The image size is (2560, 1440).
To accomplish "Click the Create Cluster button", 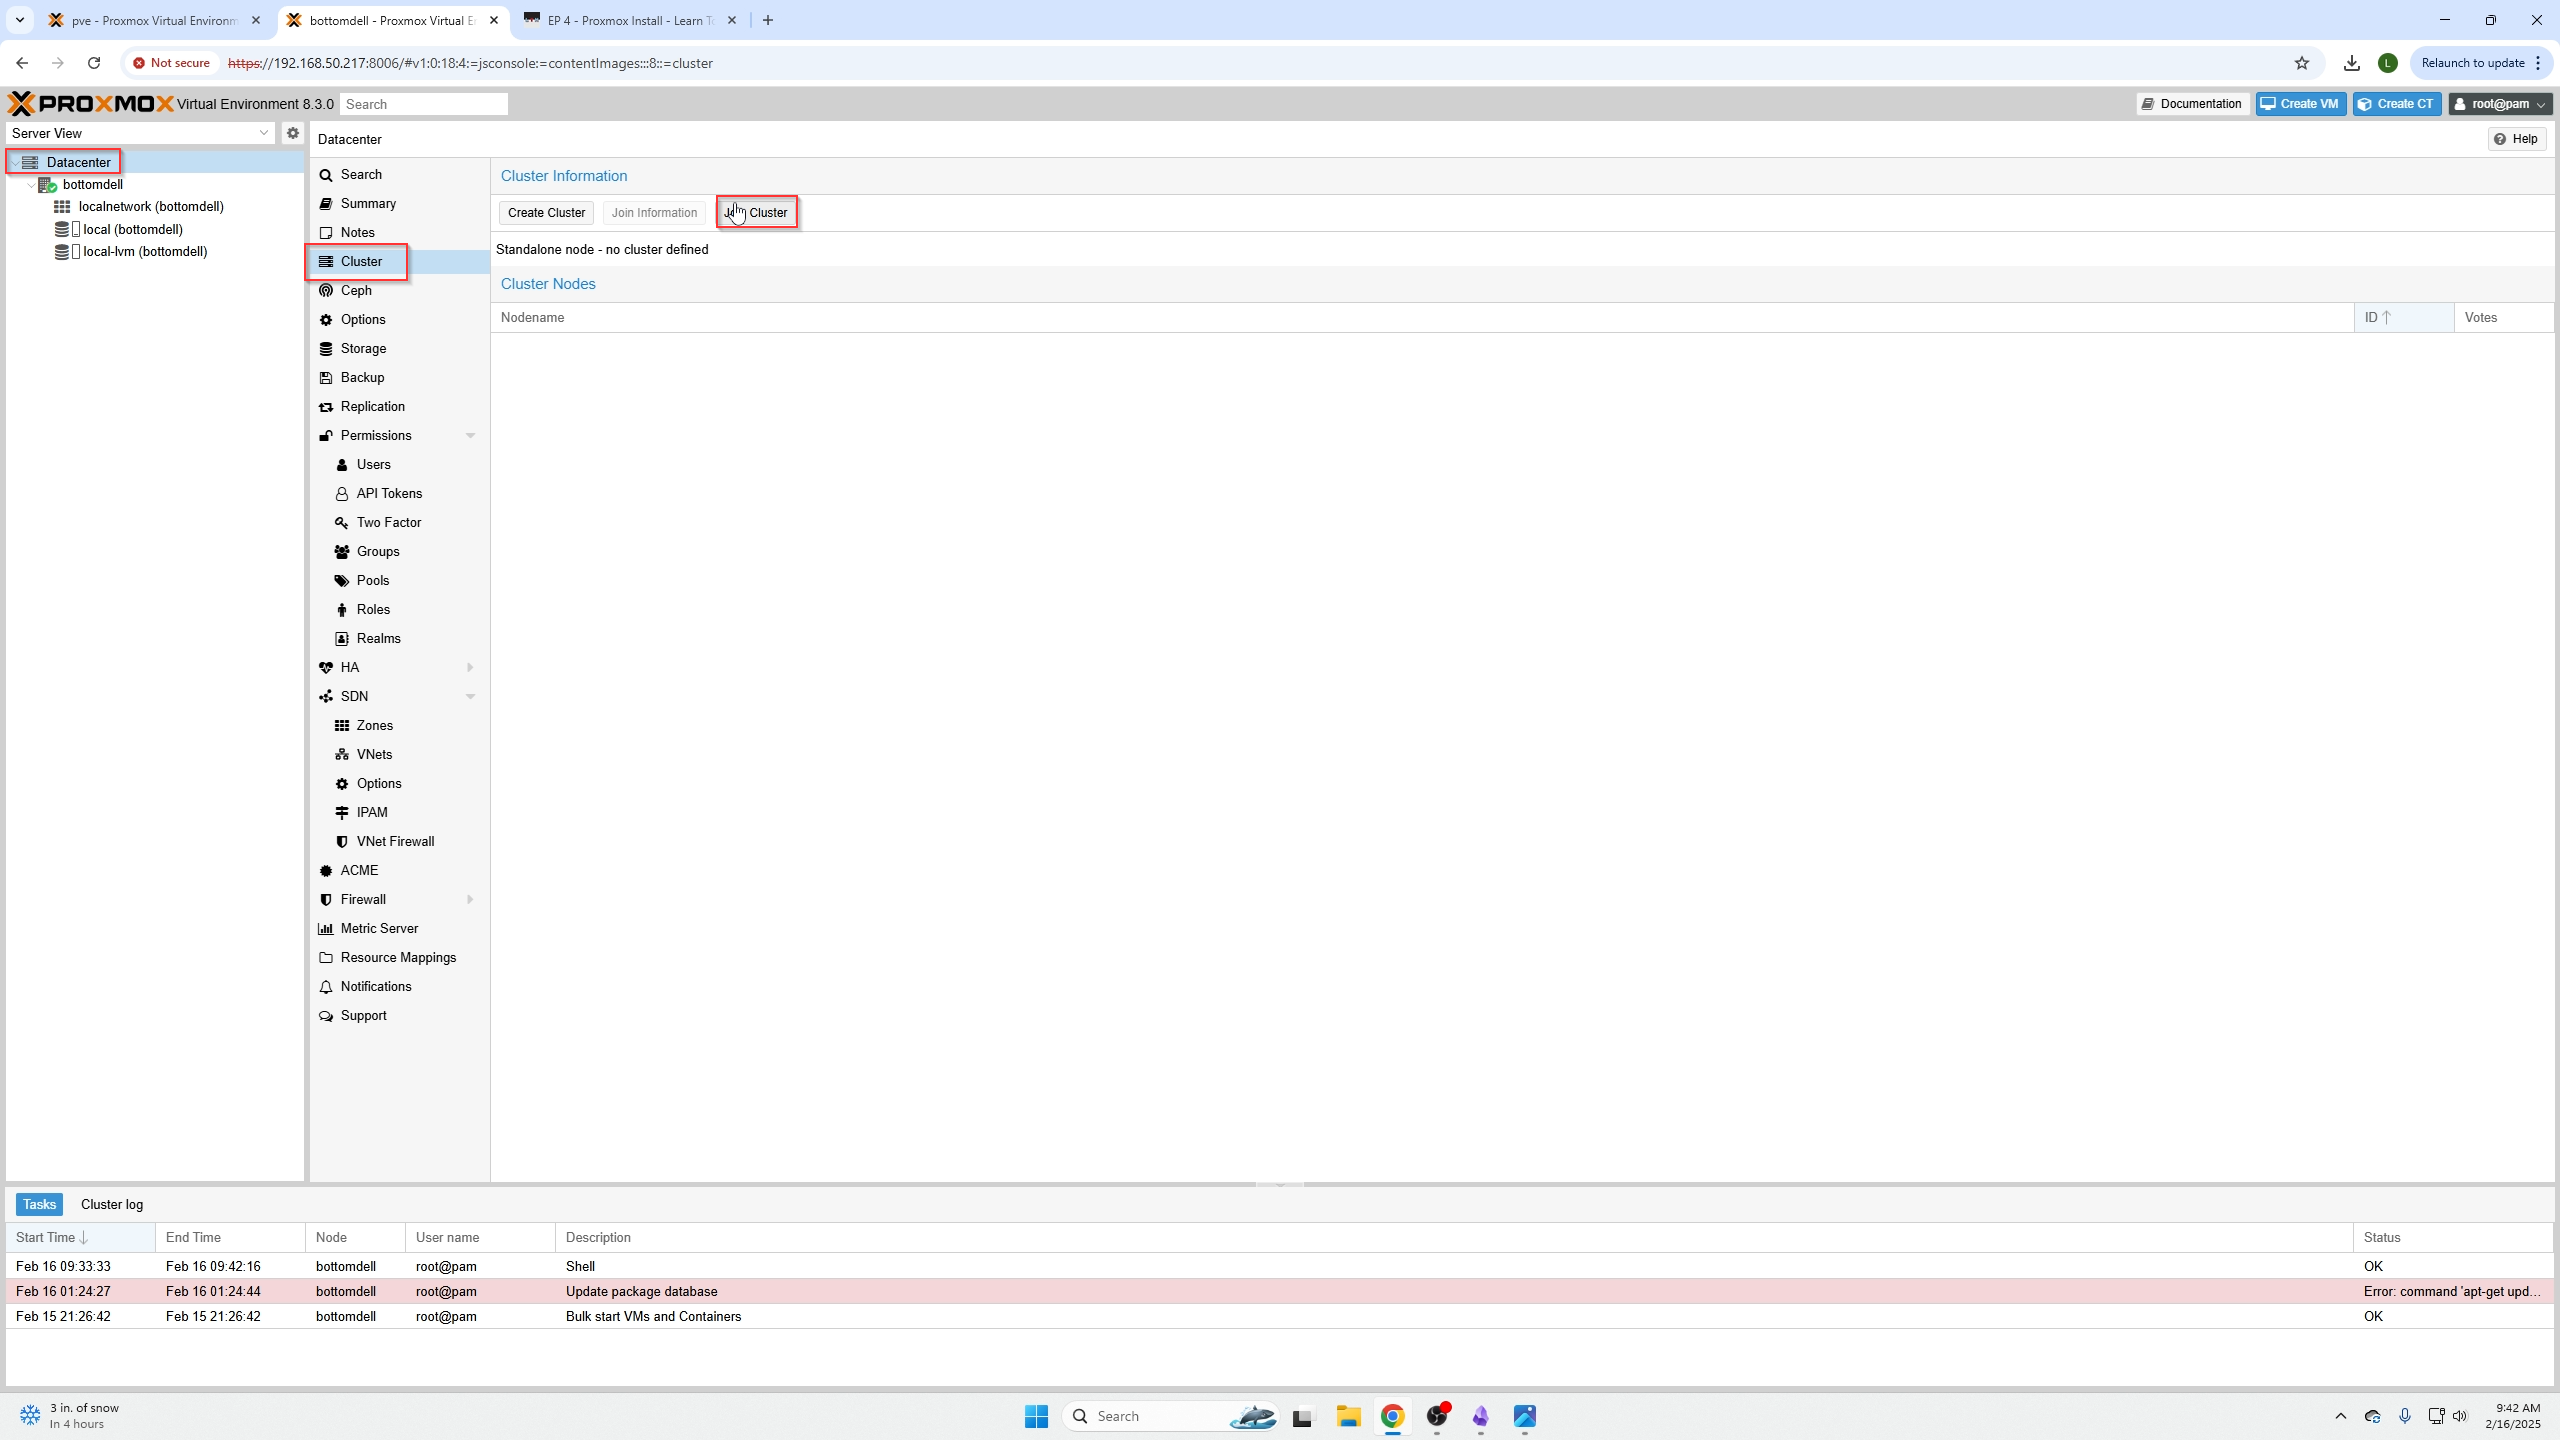I will coord(546,212).
